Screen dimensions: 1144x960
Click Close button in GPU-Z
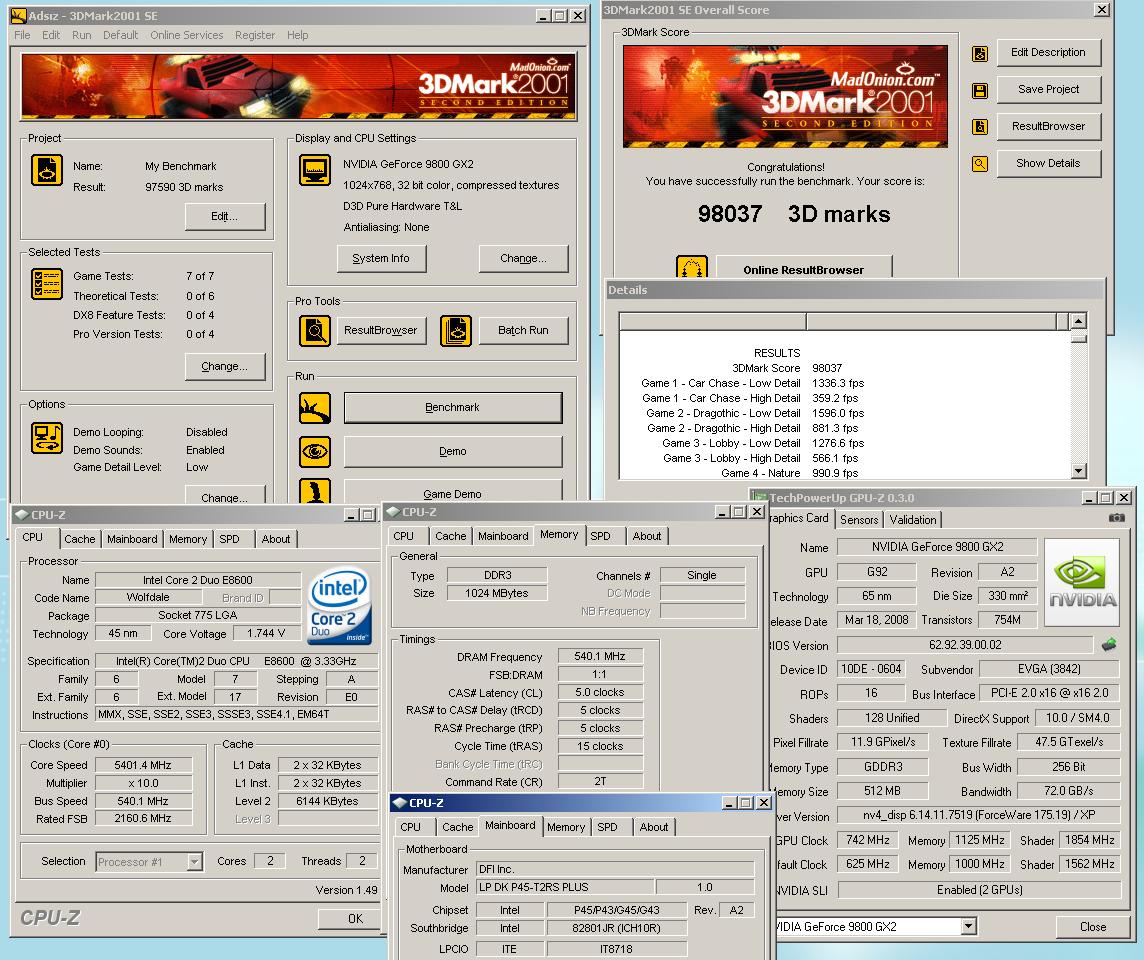point(1092,926)
